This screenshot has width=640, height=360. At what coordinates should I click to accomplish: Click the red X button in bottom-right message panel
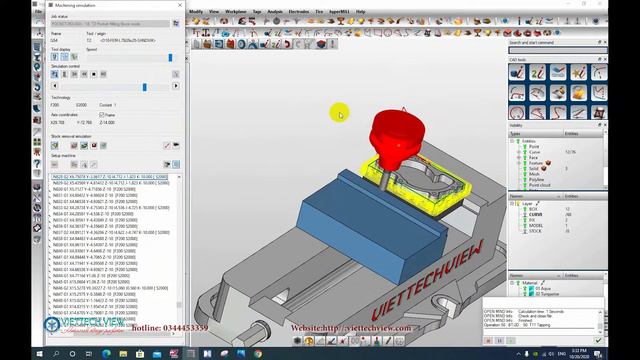point(488,340)
